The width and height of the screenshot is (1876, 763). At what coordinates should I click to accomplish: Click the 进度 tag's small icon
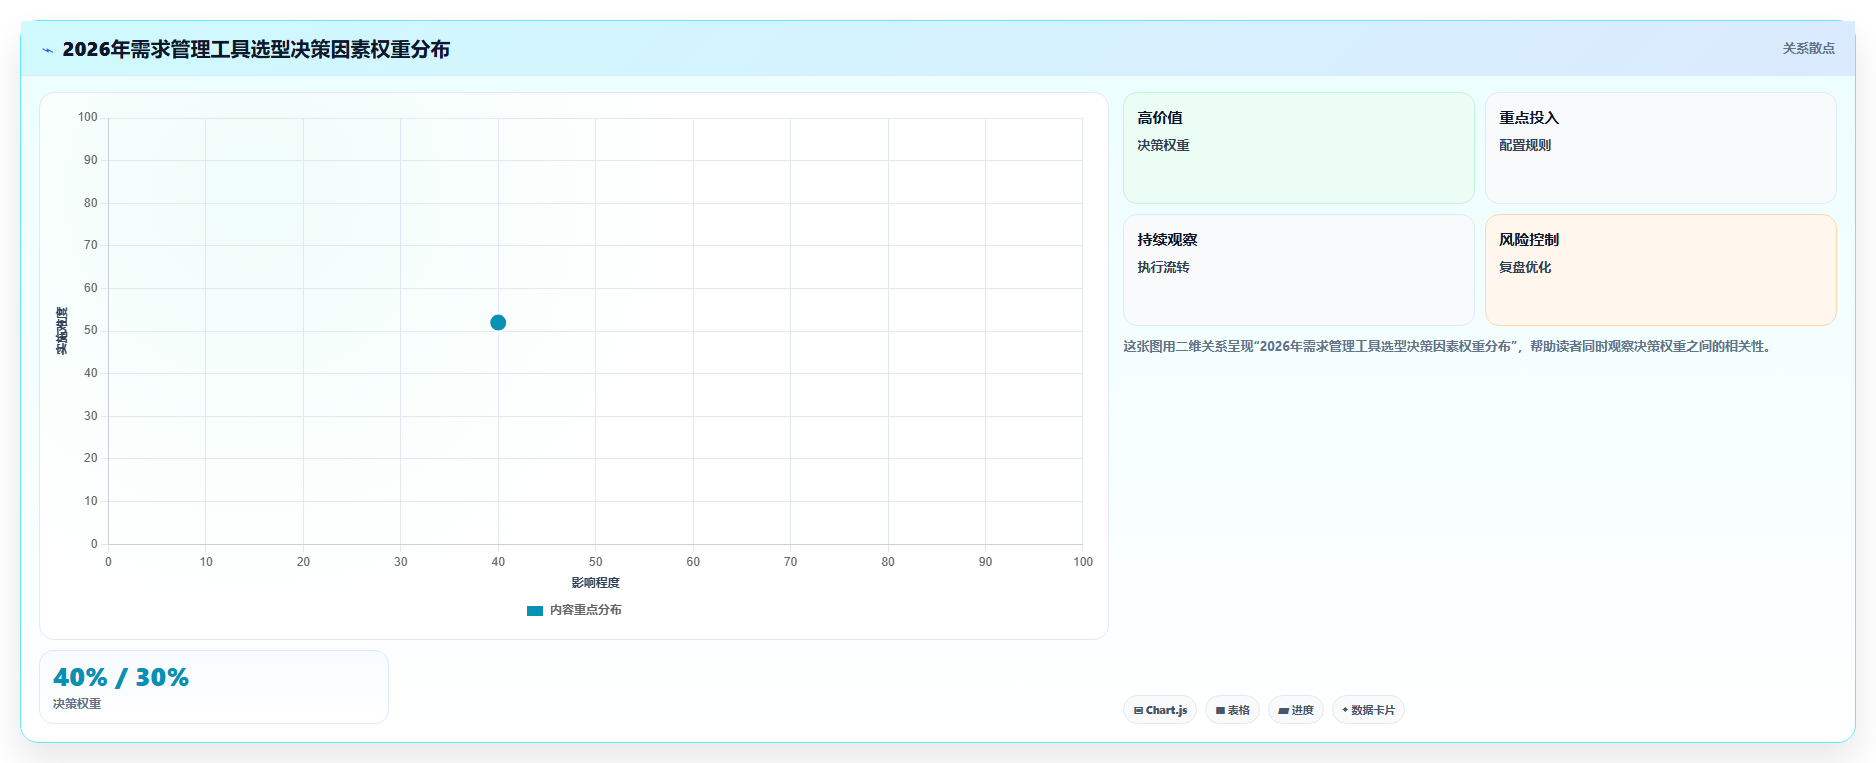[1283, 711]
